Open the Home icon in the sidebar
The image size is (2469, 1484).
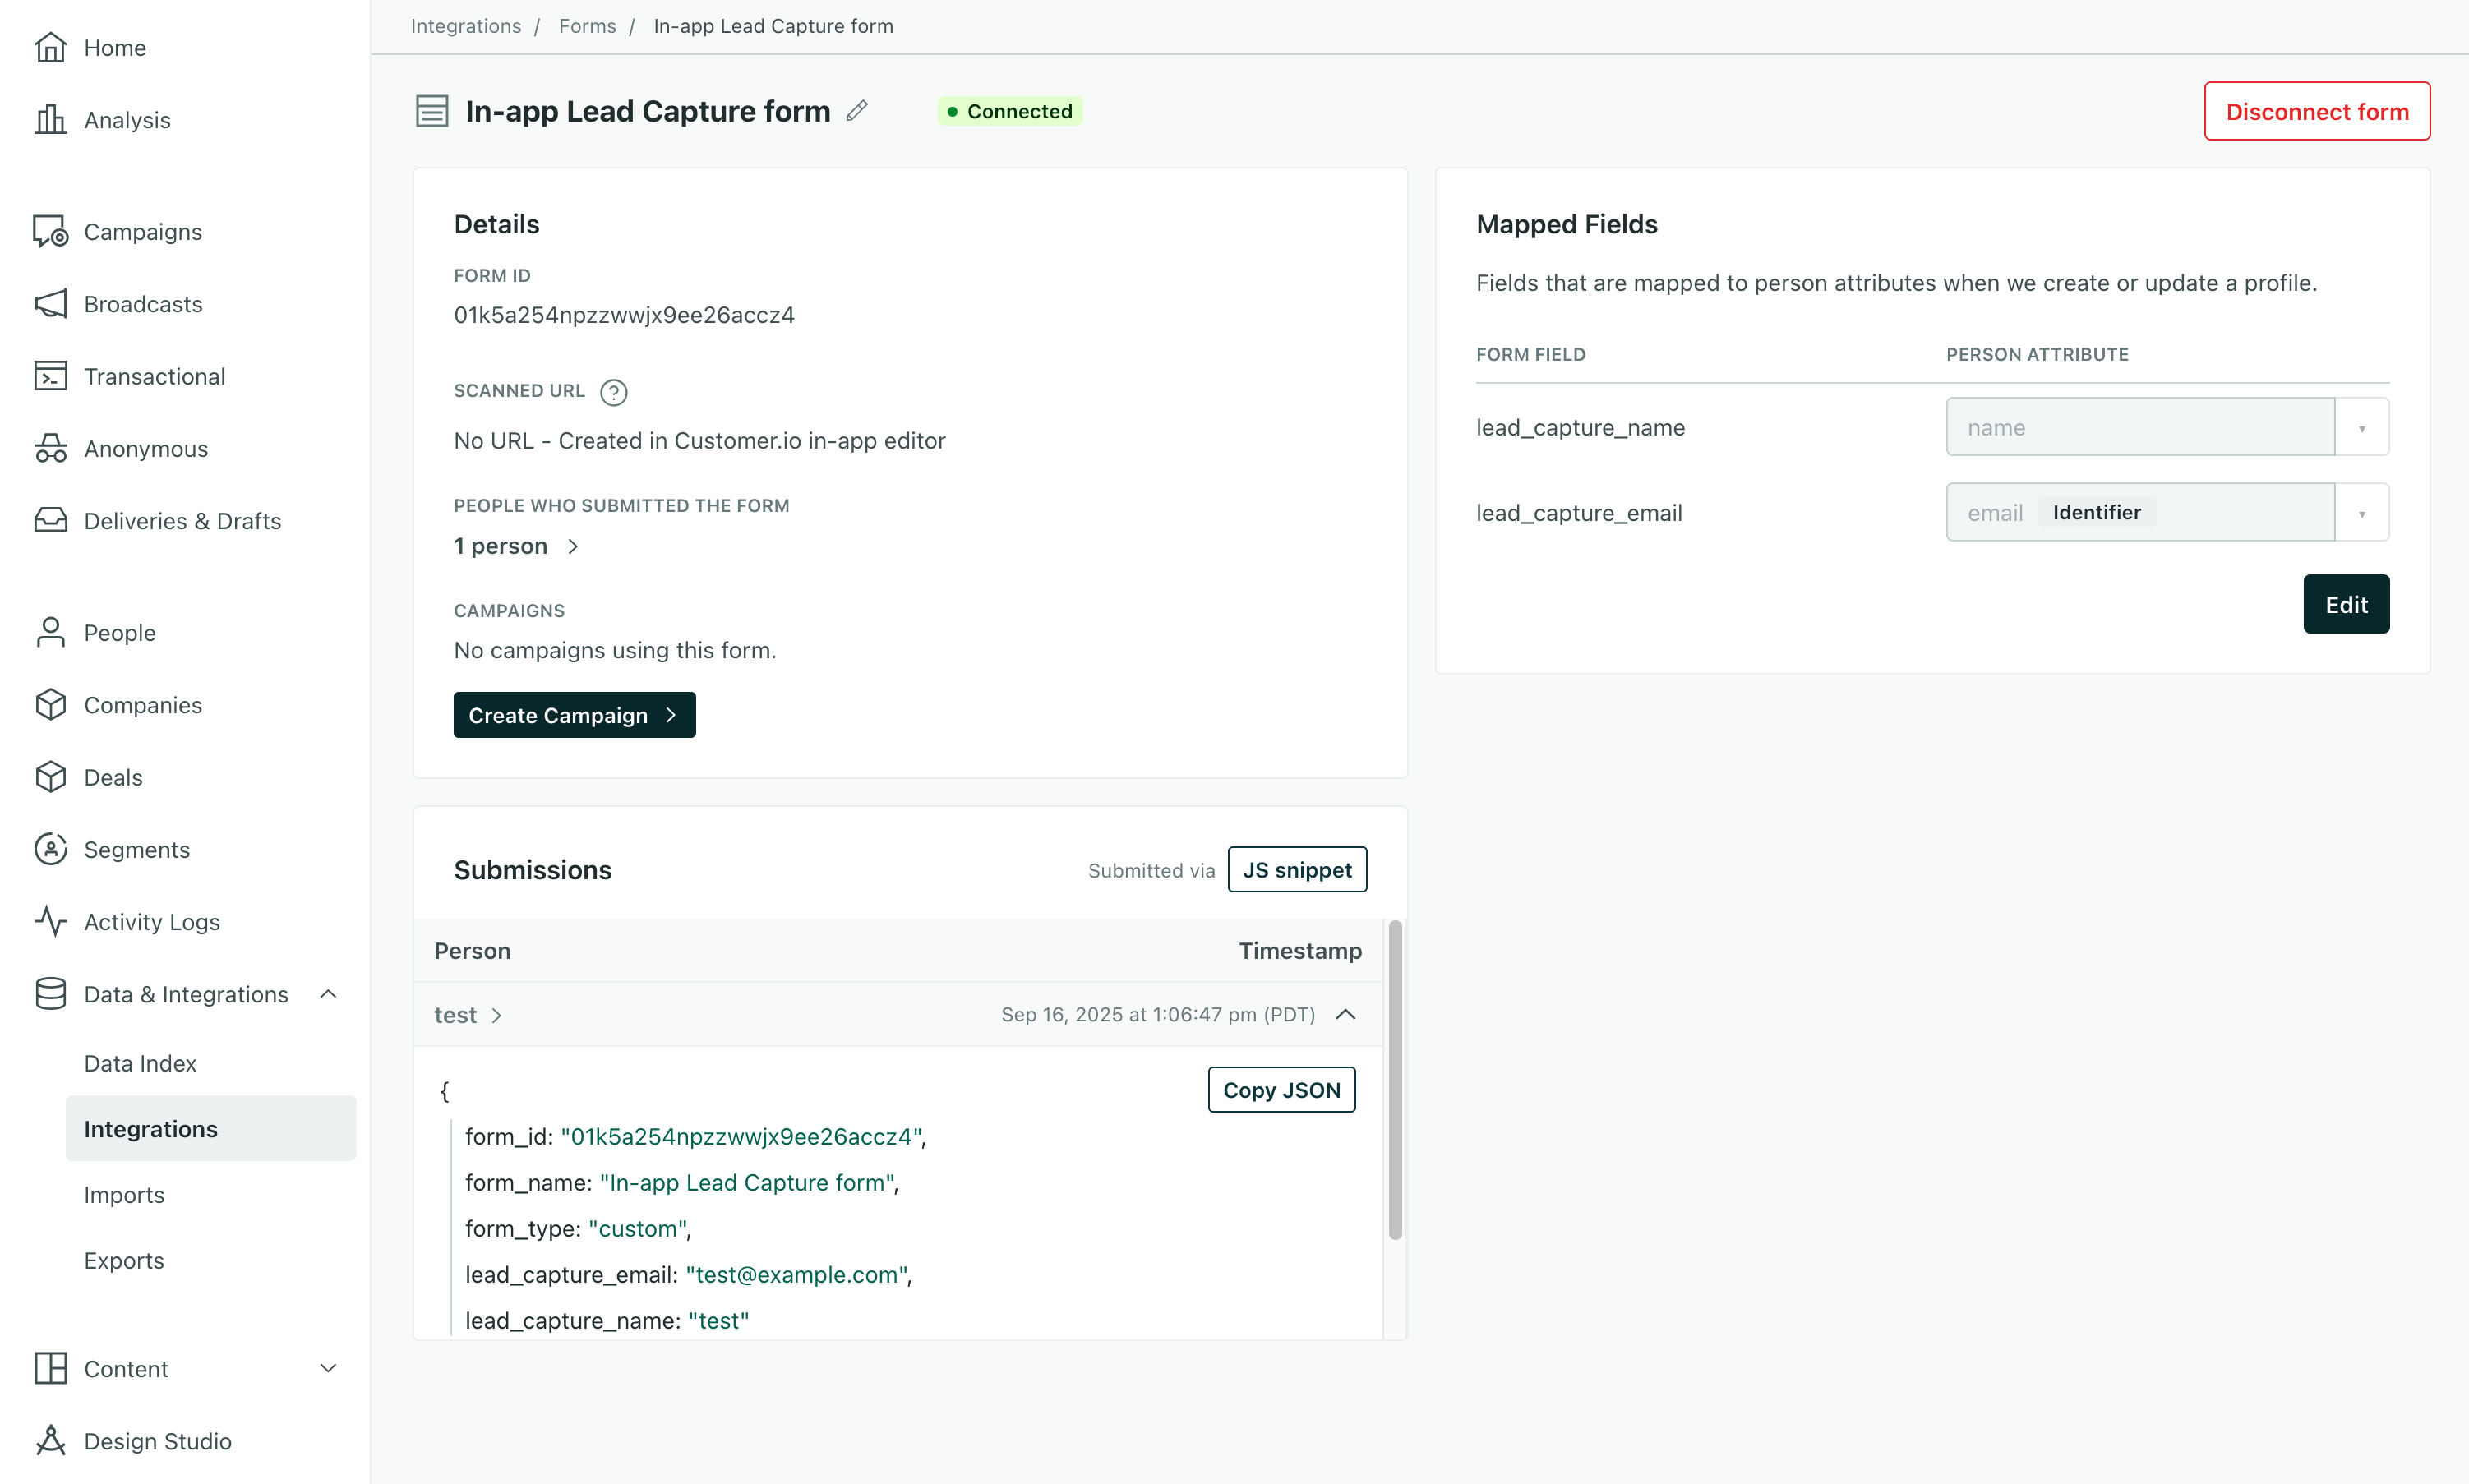[51, 47]
